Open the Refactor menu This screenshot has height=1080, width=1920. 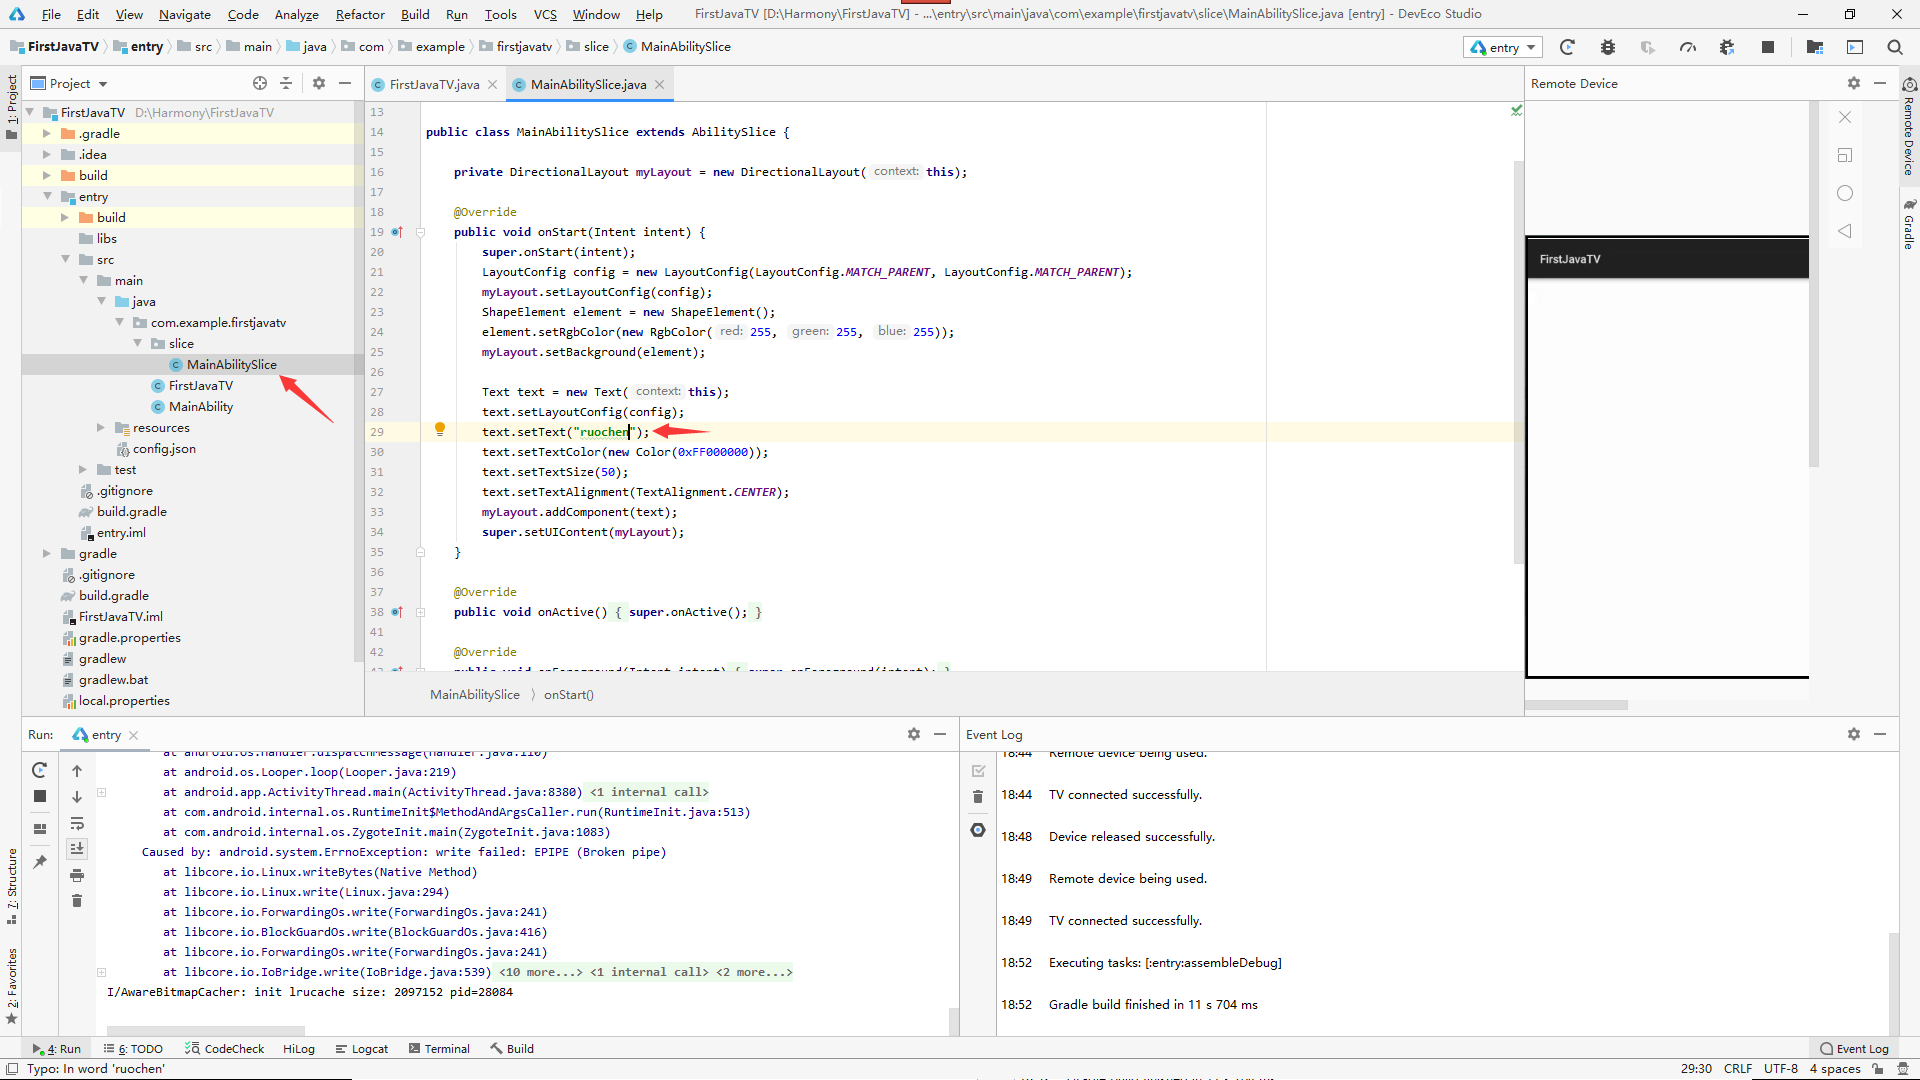(359, 14)
